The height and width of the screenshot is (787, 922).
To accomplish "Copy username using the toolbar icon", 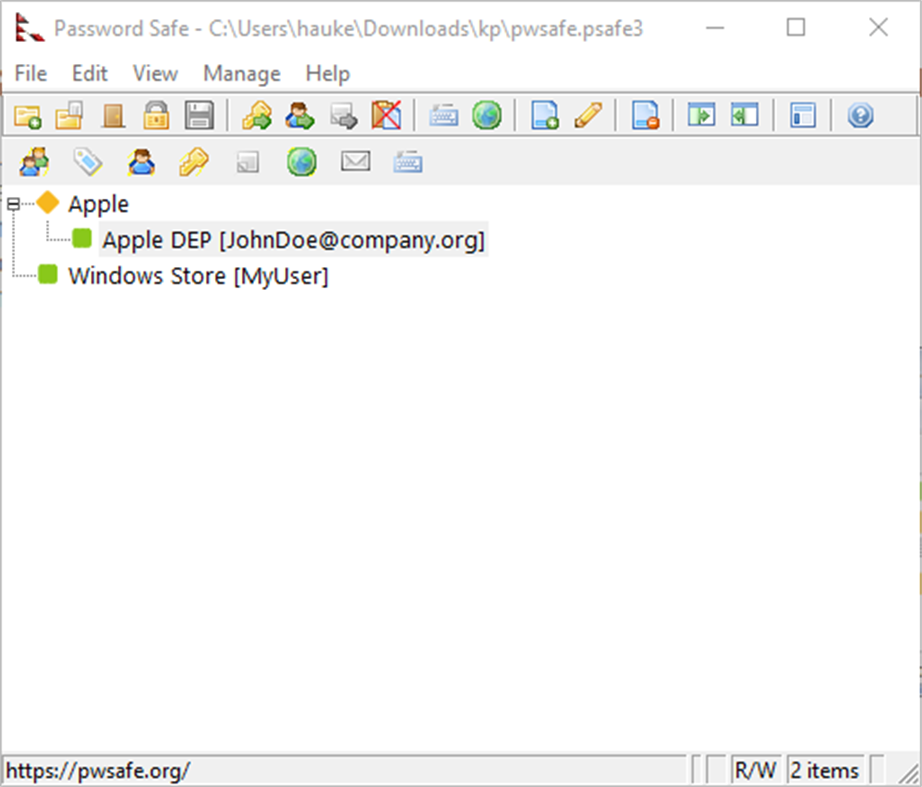I will (300, 116).
